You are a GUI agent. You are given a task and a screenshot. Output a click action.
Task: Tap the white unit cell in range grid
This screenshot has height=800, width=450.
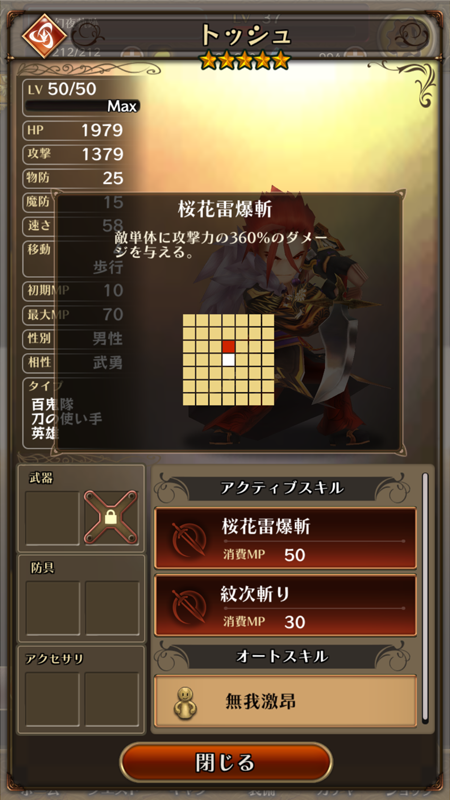pos(229,360)
